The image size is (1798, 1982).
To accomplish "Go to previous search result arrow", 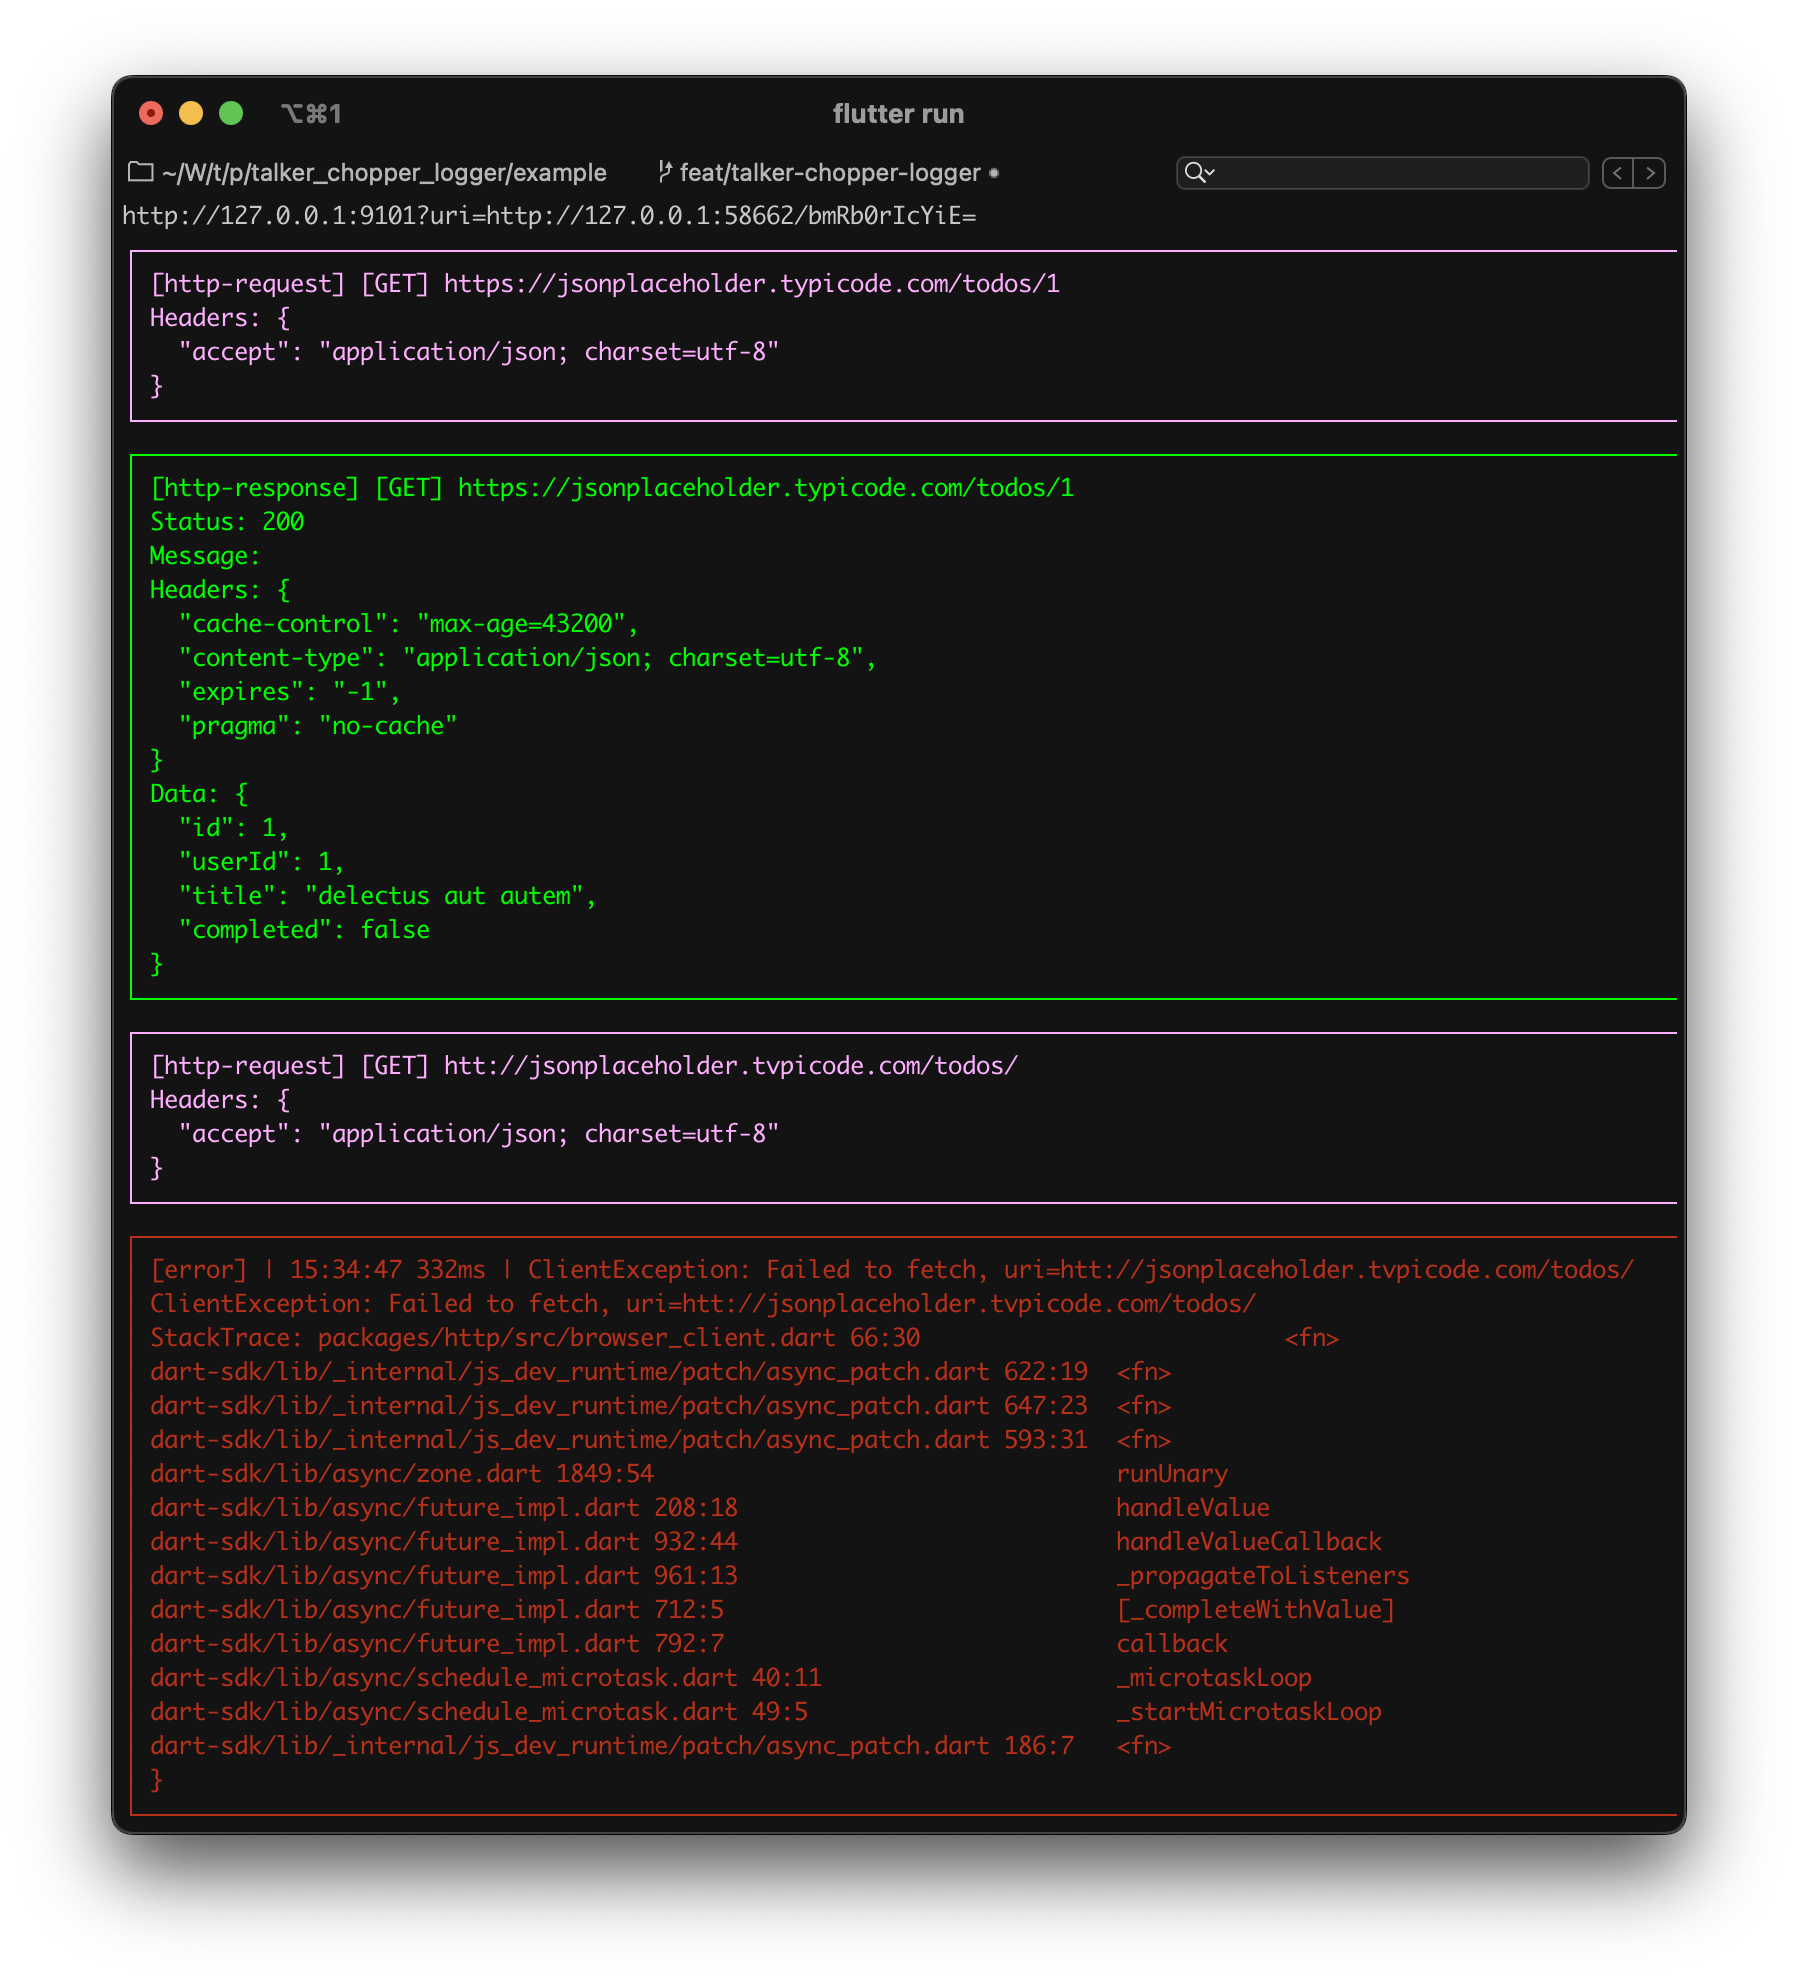I will (x=1618, y=173).
